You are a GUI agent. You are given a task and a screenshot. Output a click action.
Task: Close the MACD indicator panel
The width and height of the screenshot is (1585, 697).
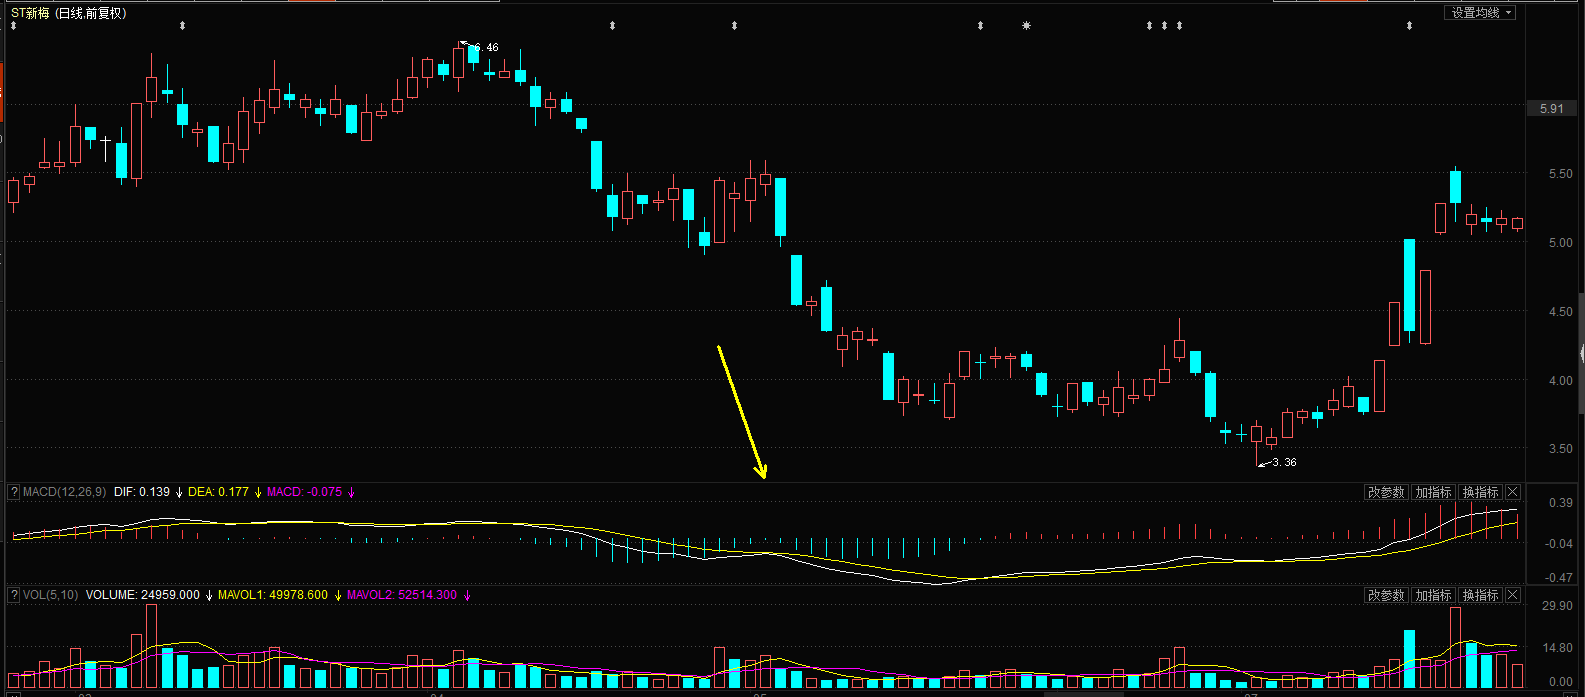(1513, 492)
